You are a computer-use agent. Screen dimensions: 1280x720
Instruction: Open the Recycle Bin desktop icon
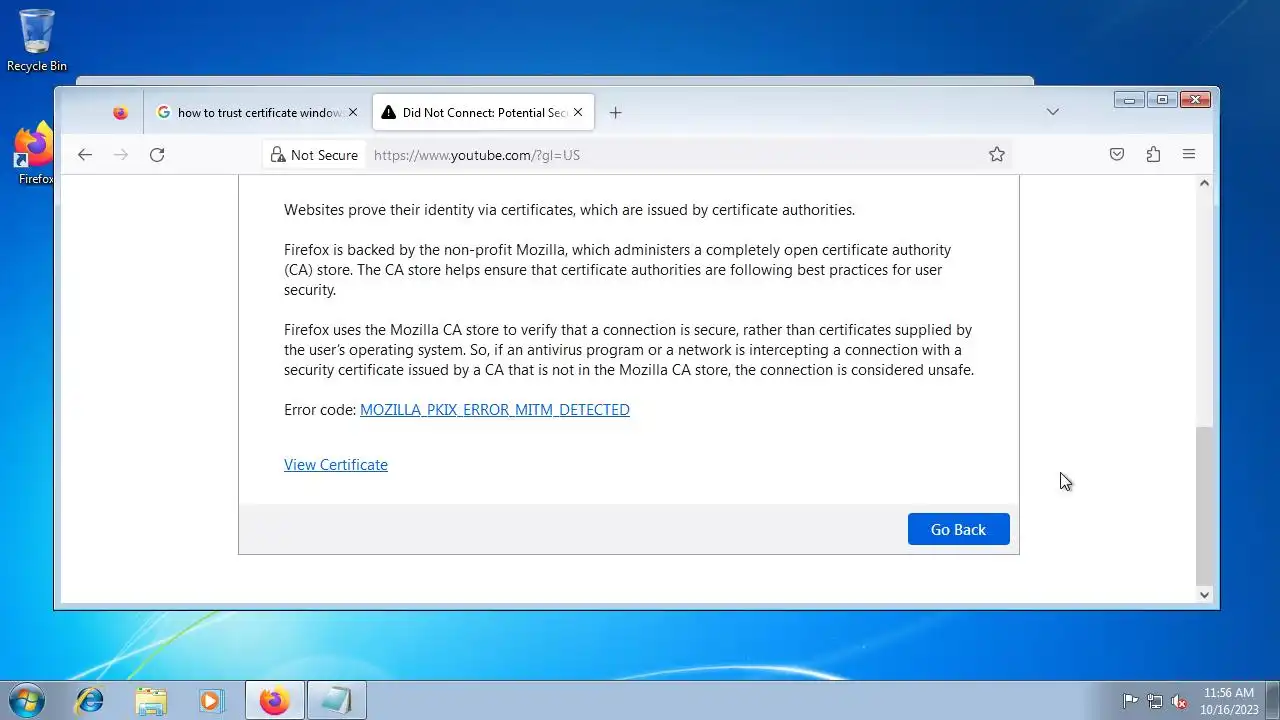tap(37, 40)
